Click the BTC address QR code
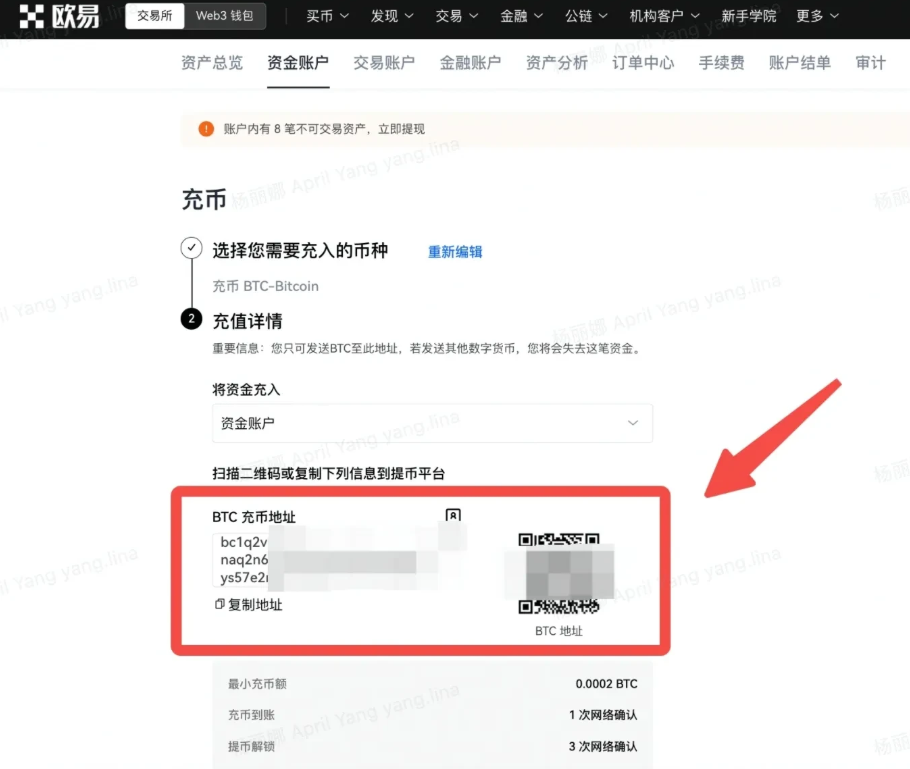 pyautogui.click(x=559, y=573)
